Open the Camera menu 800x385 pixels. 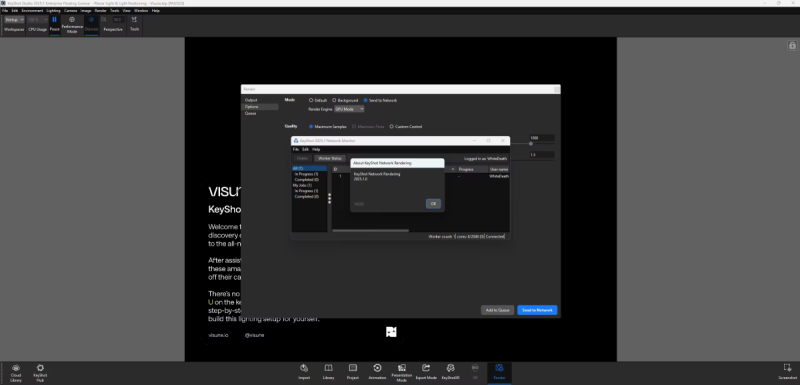point(70,10)
